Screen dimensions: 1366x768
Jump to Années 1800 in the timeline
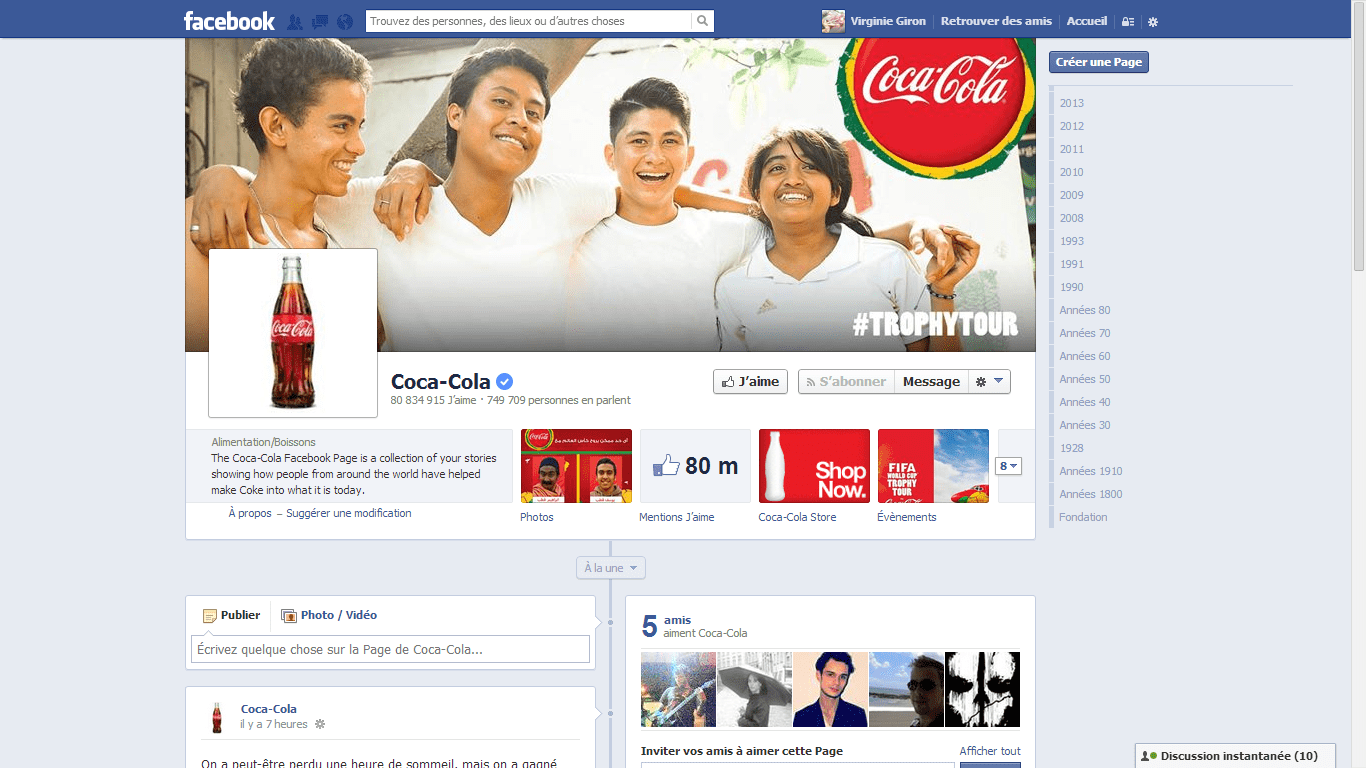[1091, 494]
